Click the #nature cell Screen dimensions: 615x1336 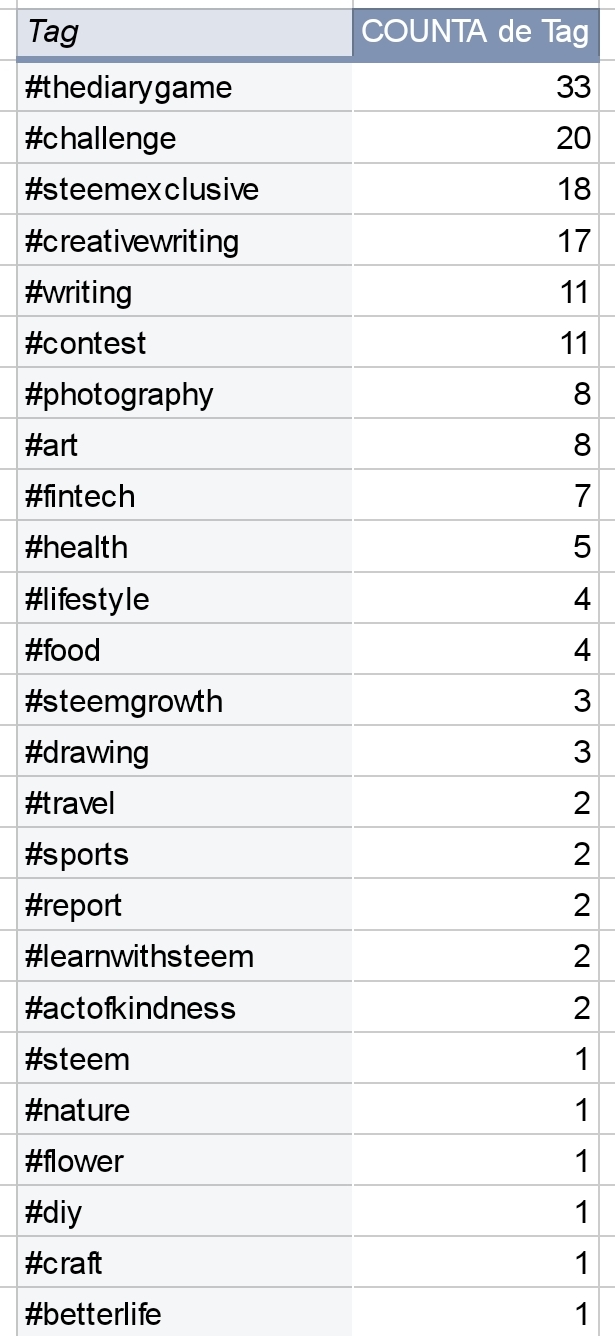(x=185, y=1111)
